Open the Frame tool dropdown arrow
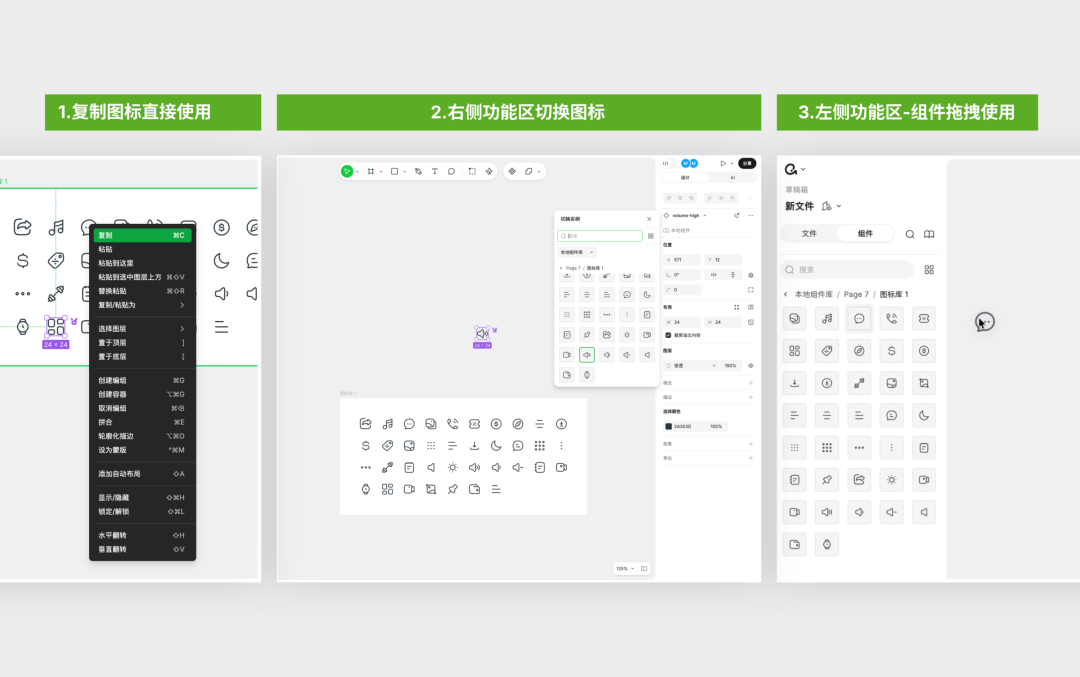Screen dimensions: 1080x677 point(381,172)
